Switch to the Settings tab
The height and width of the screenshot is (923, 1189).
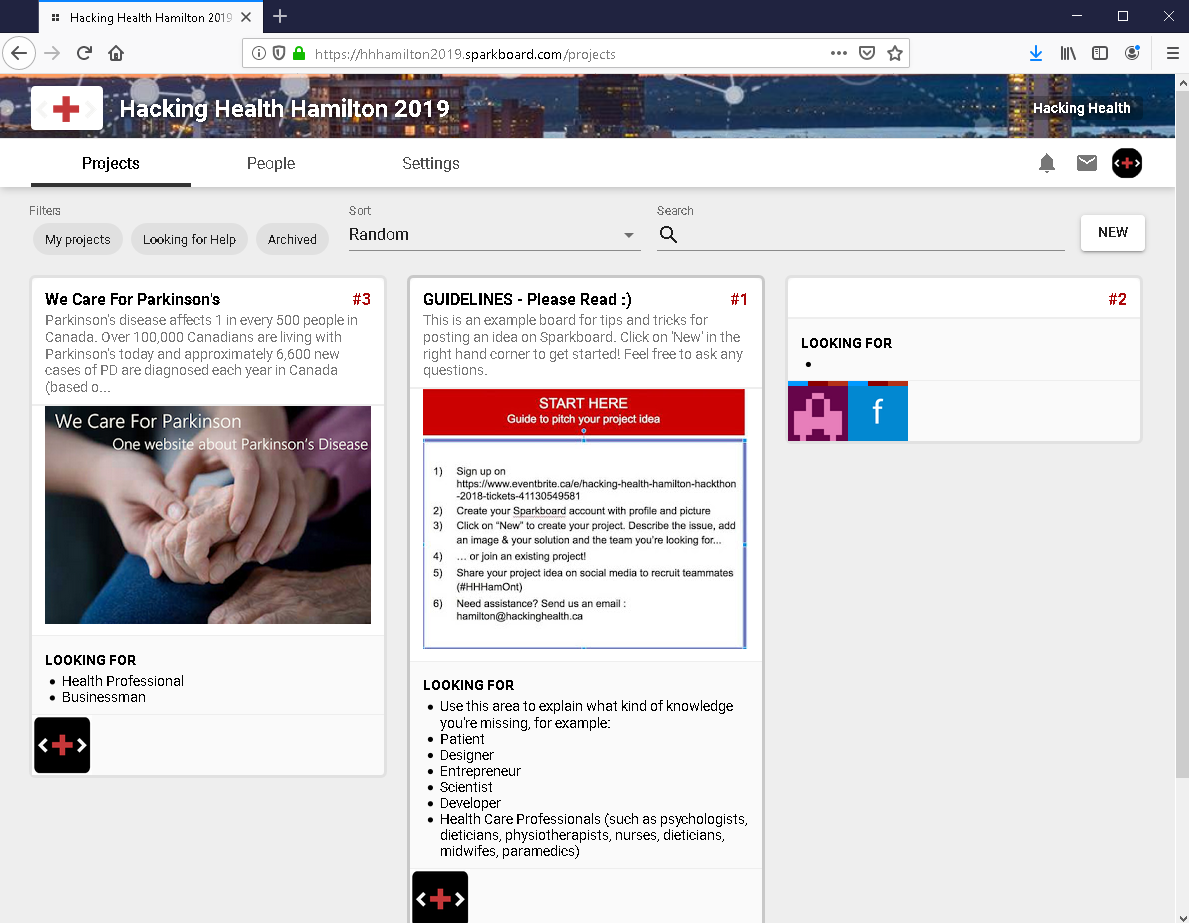click(x=431, y=163)
